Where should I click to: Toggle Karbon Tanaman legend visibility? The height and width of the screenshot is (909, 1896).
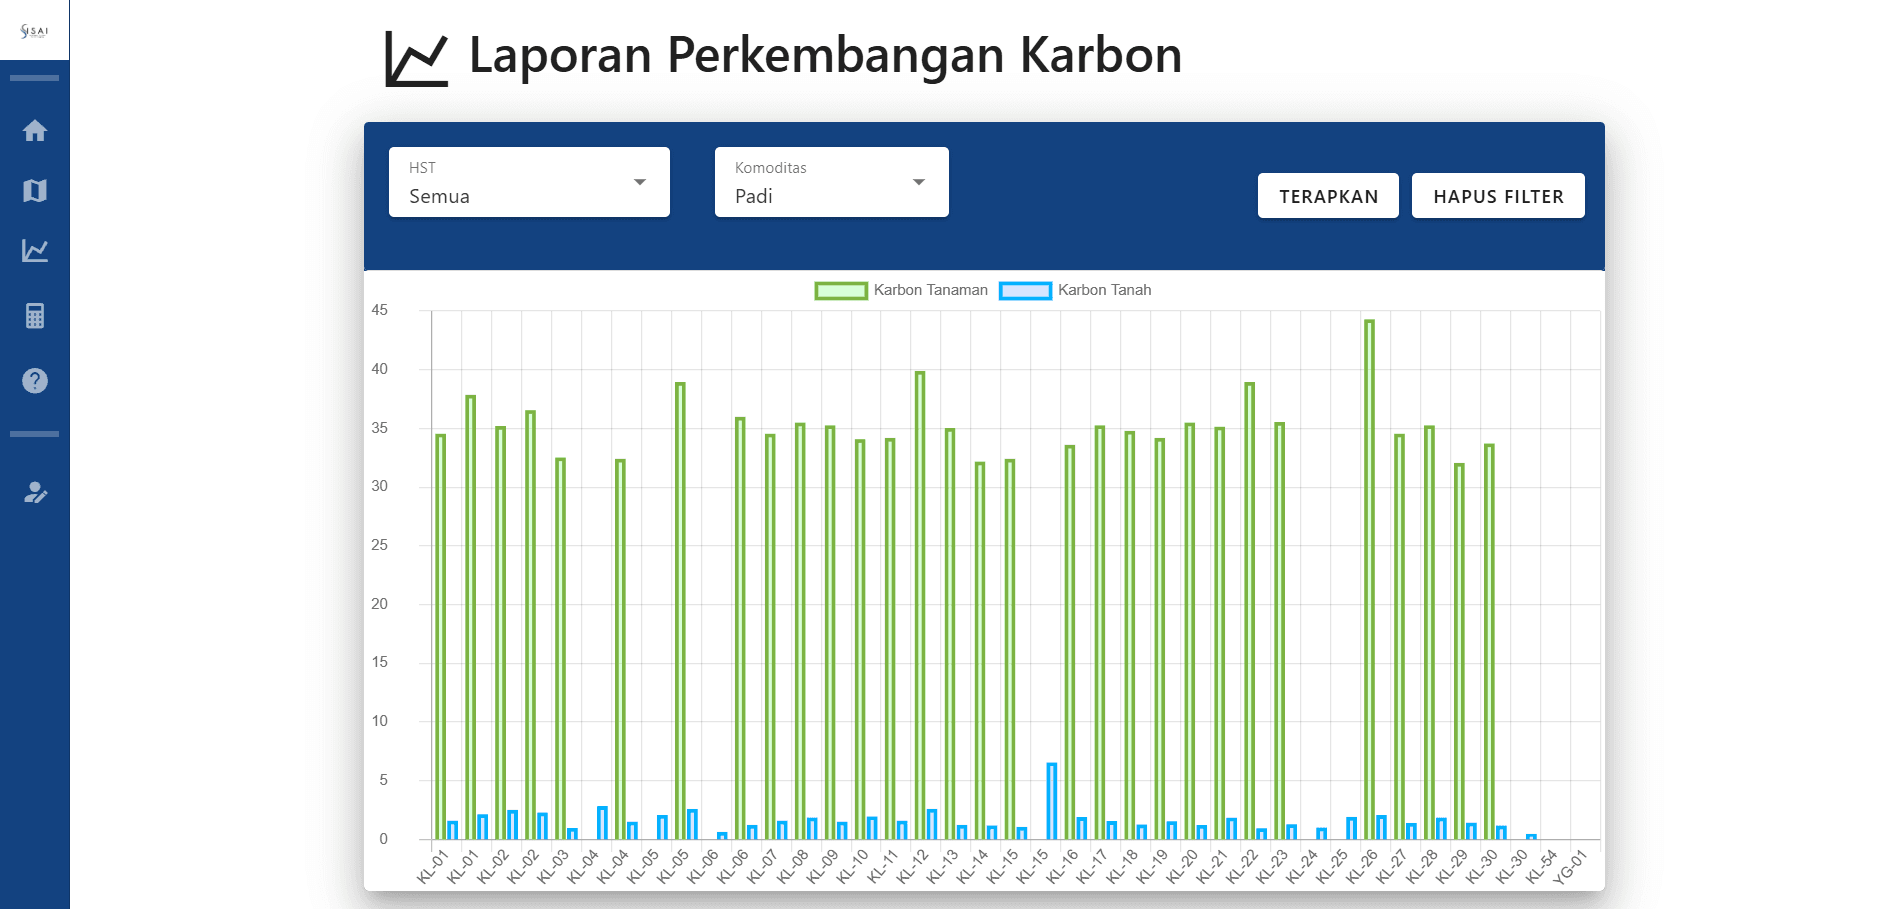(x=930, y=290)
